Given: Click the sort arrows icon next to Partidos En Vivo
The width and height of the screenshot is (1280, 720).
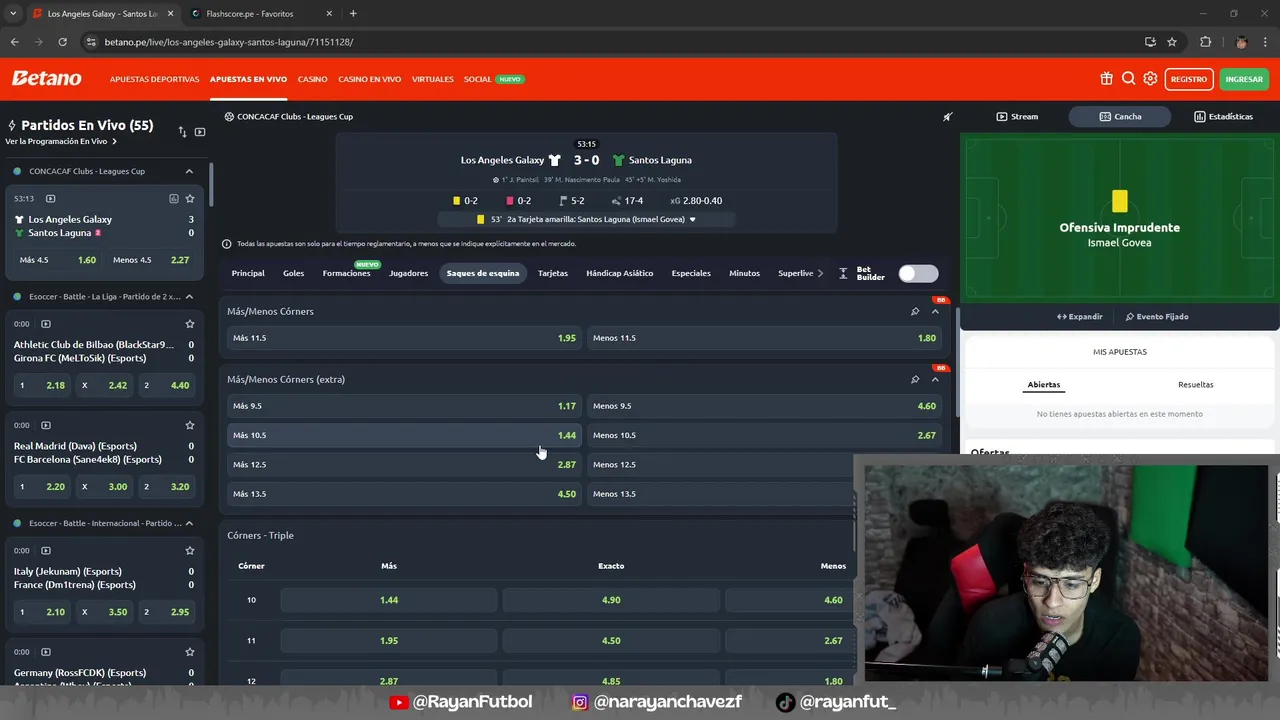Looking at the screenshot, I should [x=182, y=132].
